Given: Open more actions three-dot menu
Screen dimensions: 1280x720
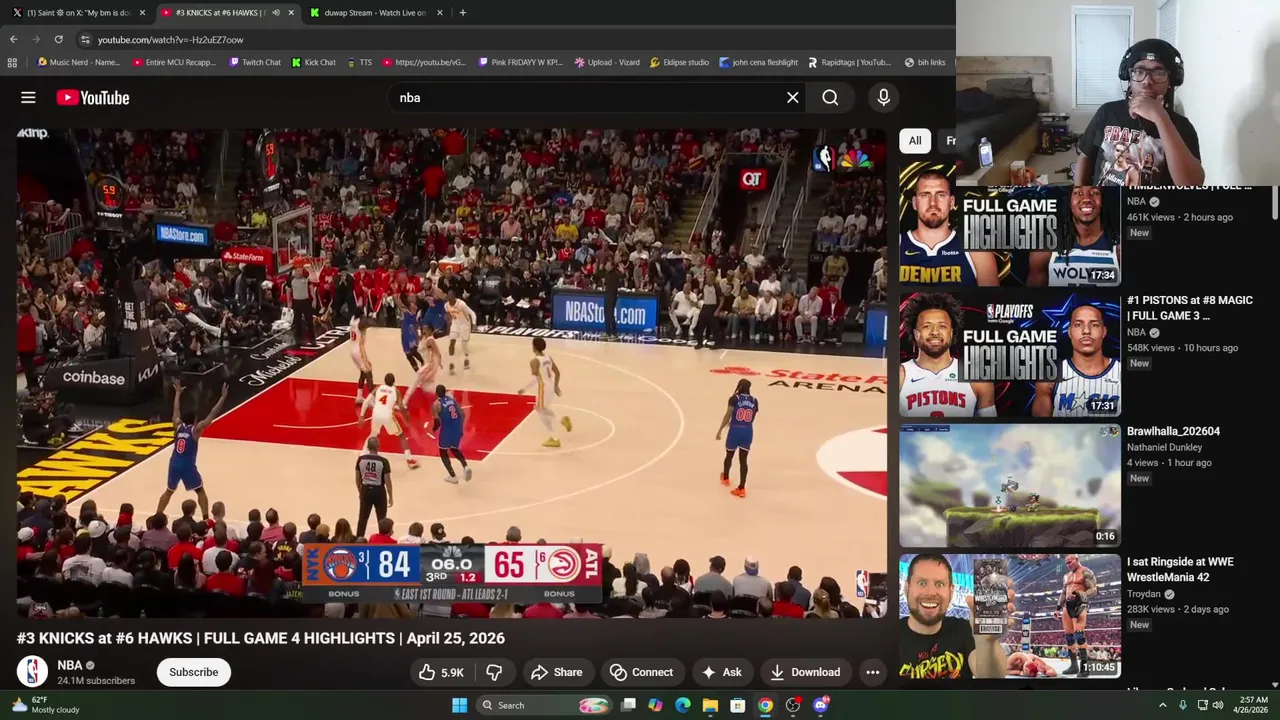Looking at the screenshot, I should 872,672.
